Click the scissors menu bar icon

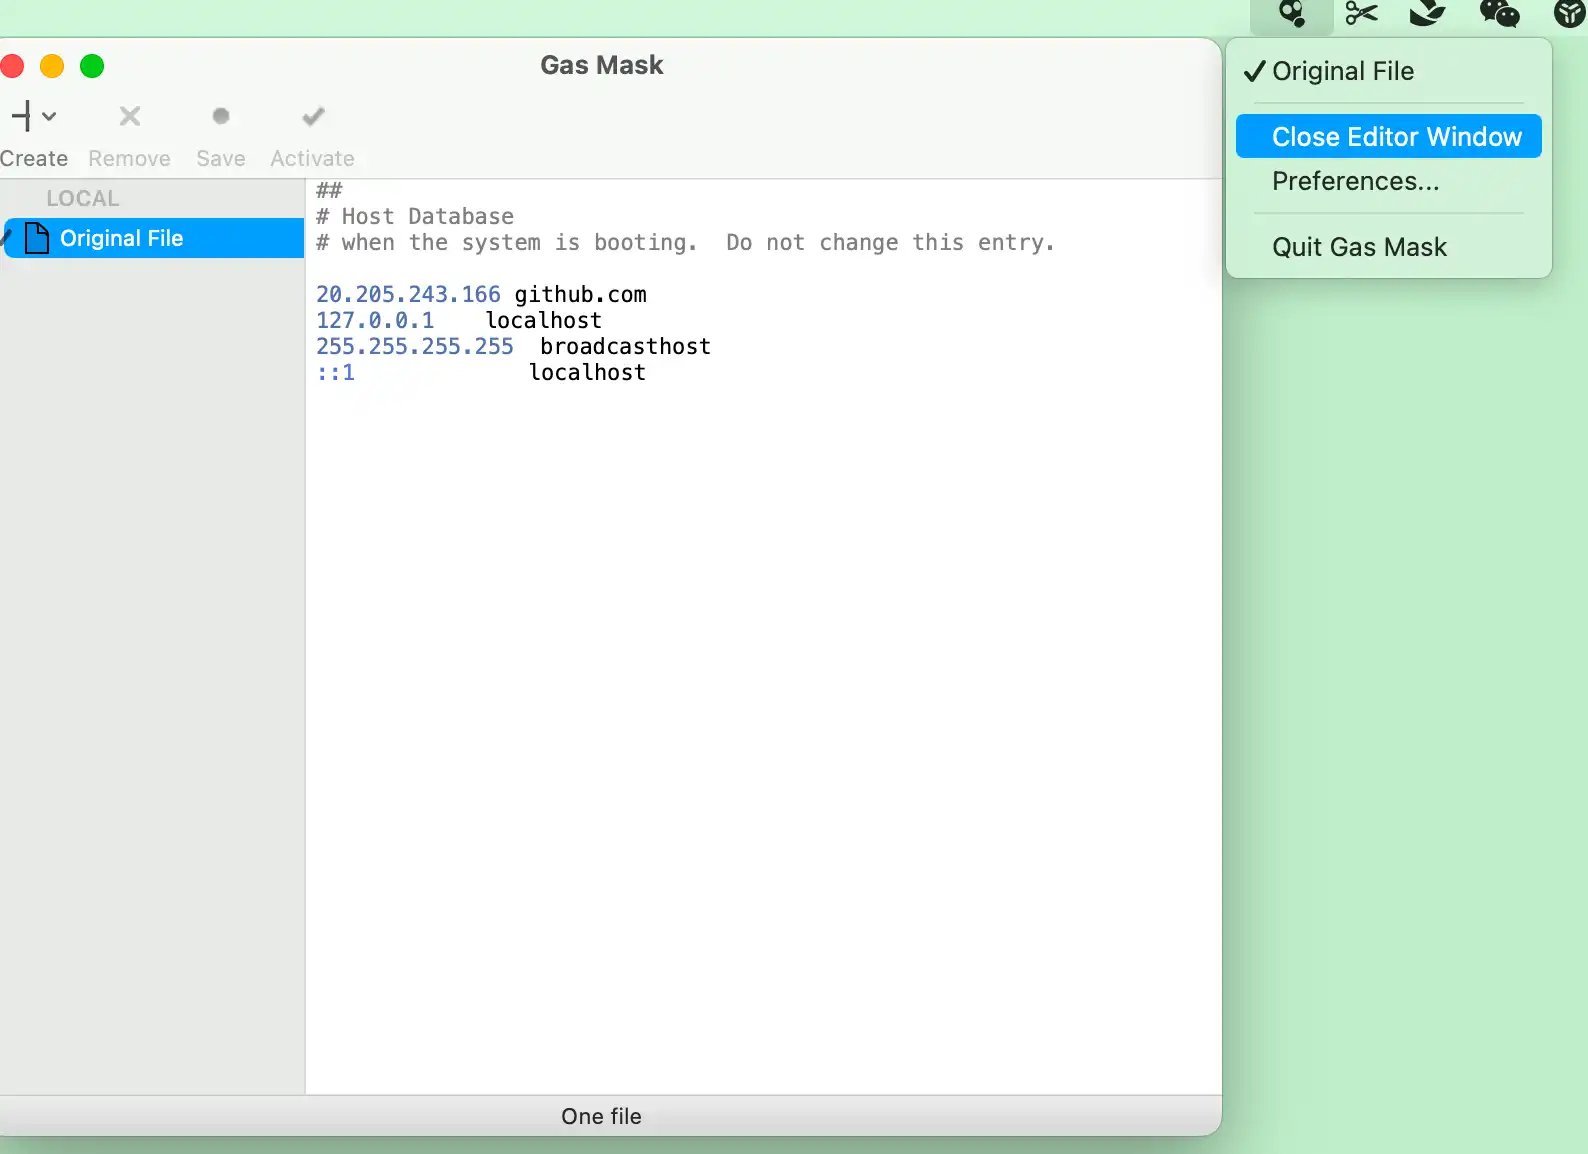[x=1361, y=14]
